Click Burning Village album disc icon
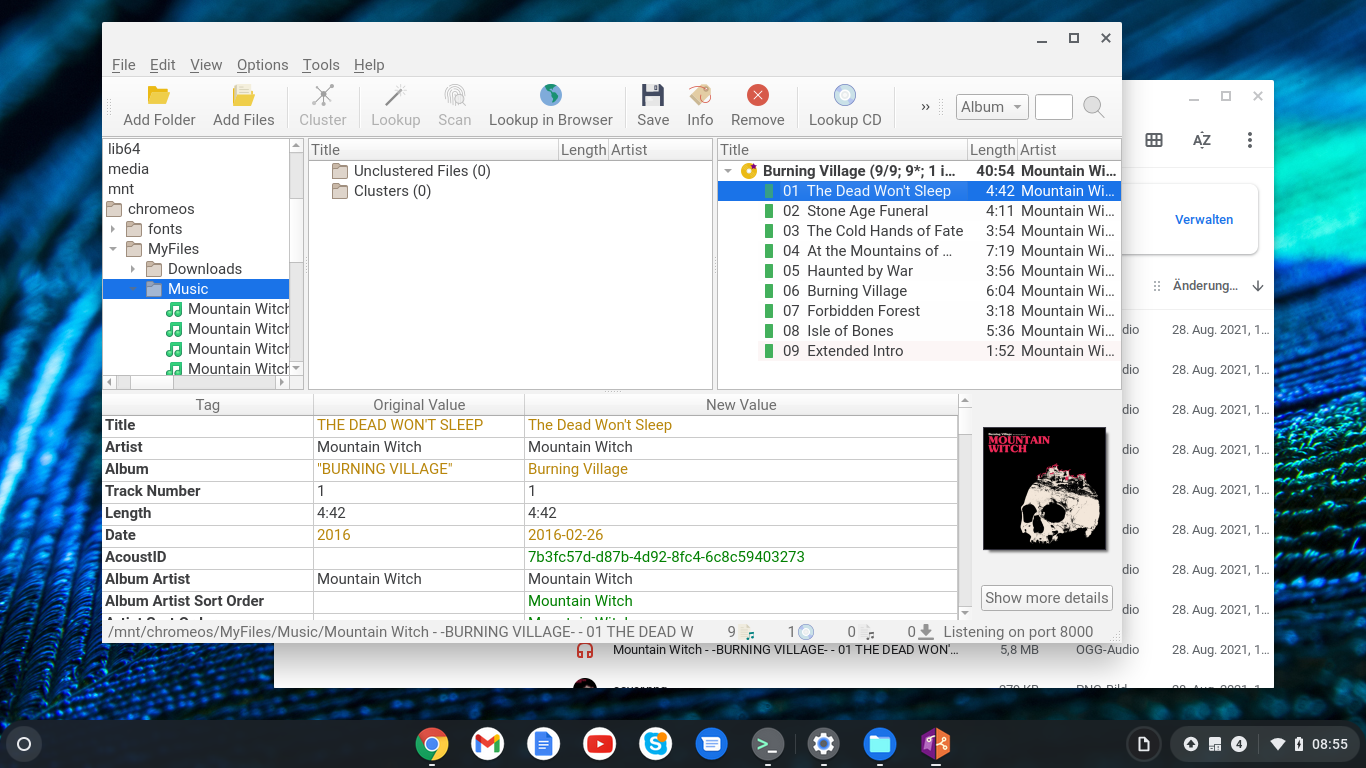Image resolution: width=1366 pixels, height=768 pixels. click(749, 171)
